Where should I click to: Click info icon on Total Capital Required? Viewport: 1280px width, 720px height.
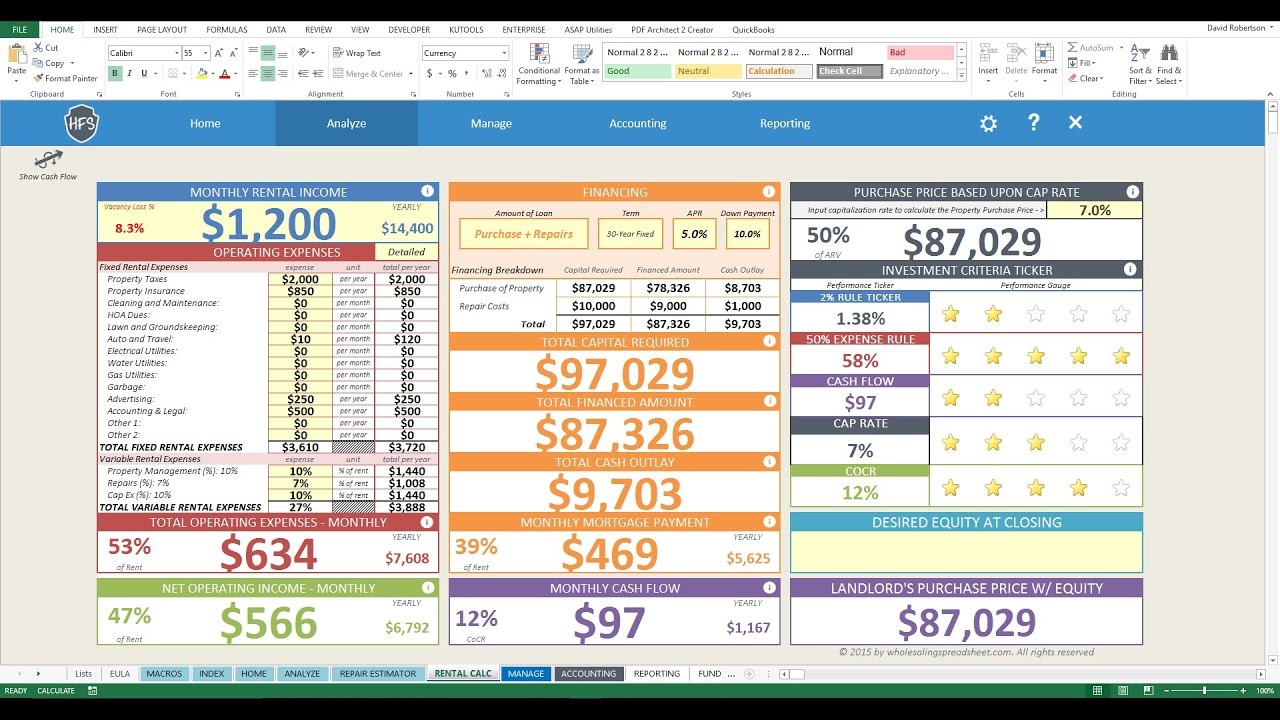[x=769, y=341]
